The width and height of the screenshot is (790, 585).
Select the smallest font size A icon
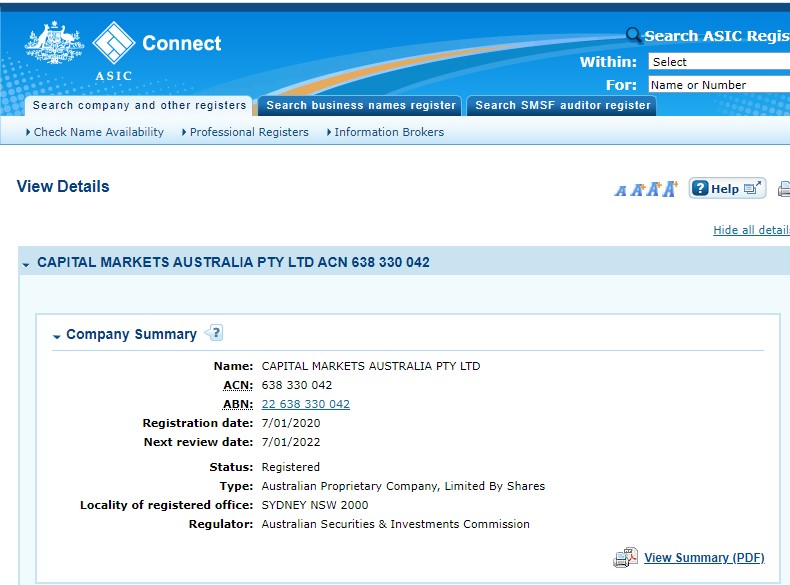[621, 191]
